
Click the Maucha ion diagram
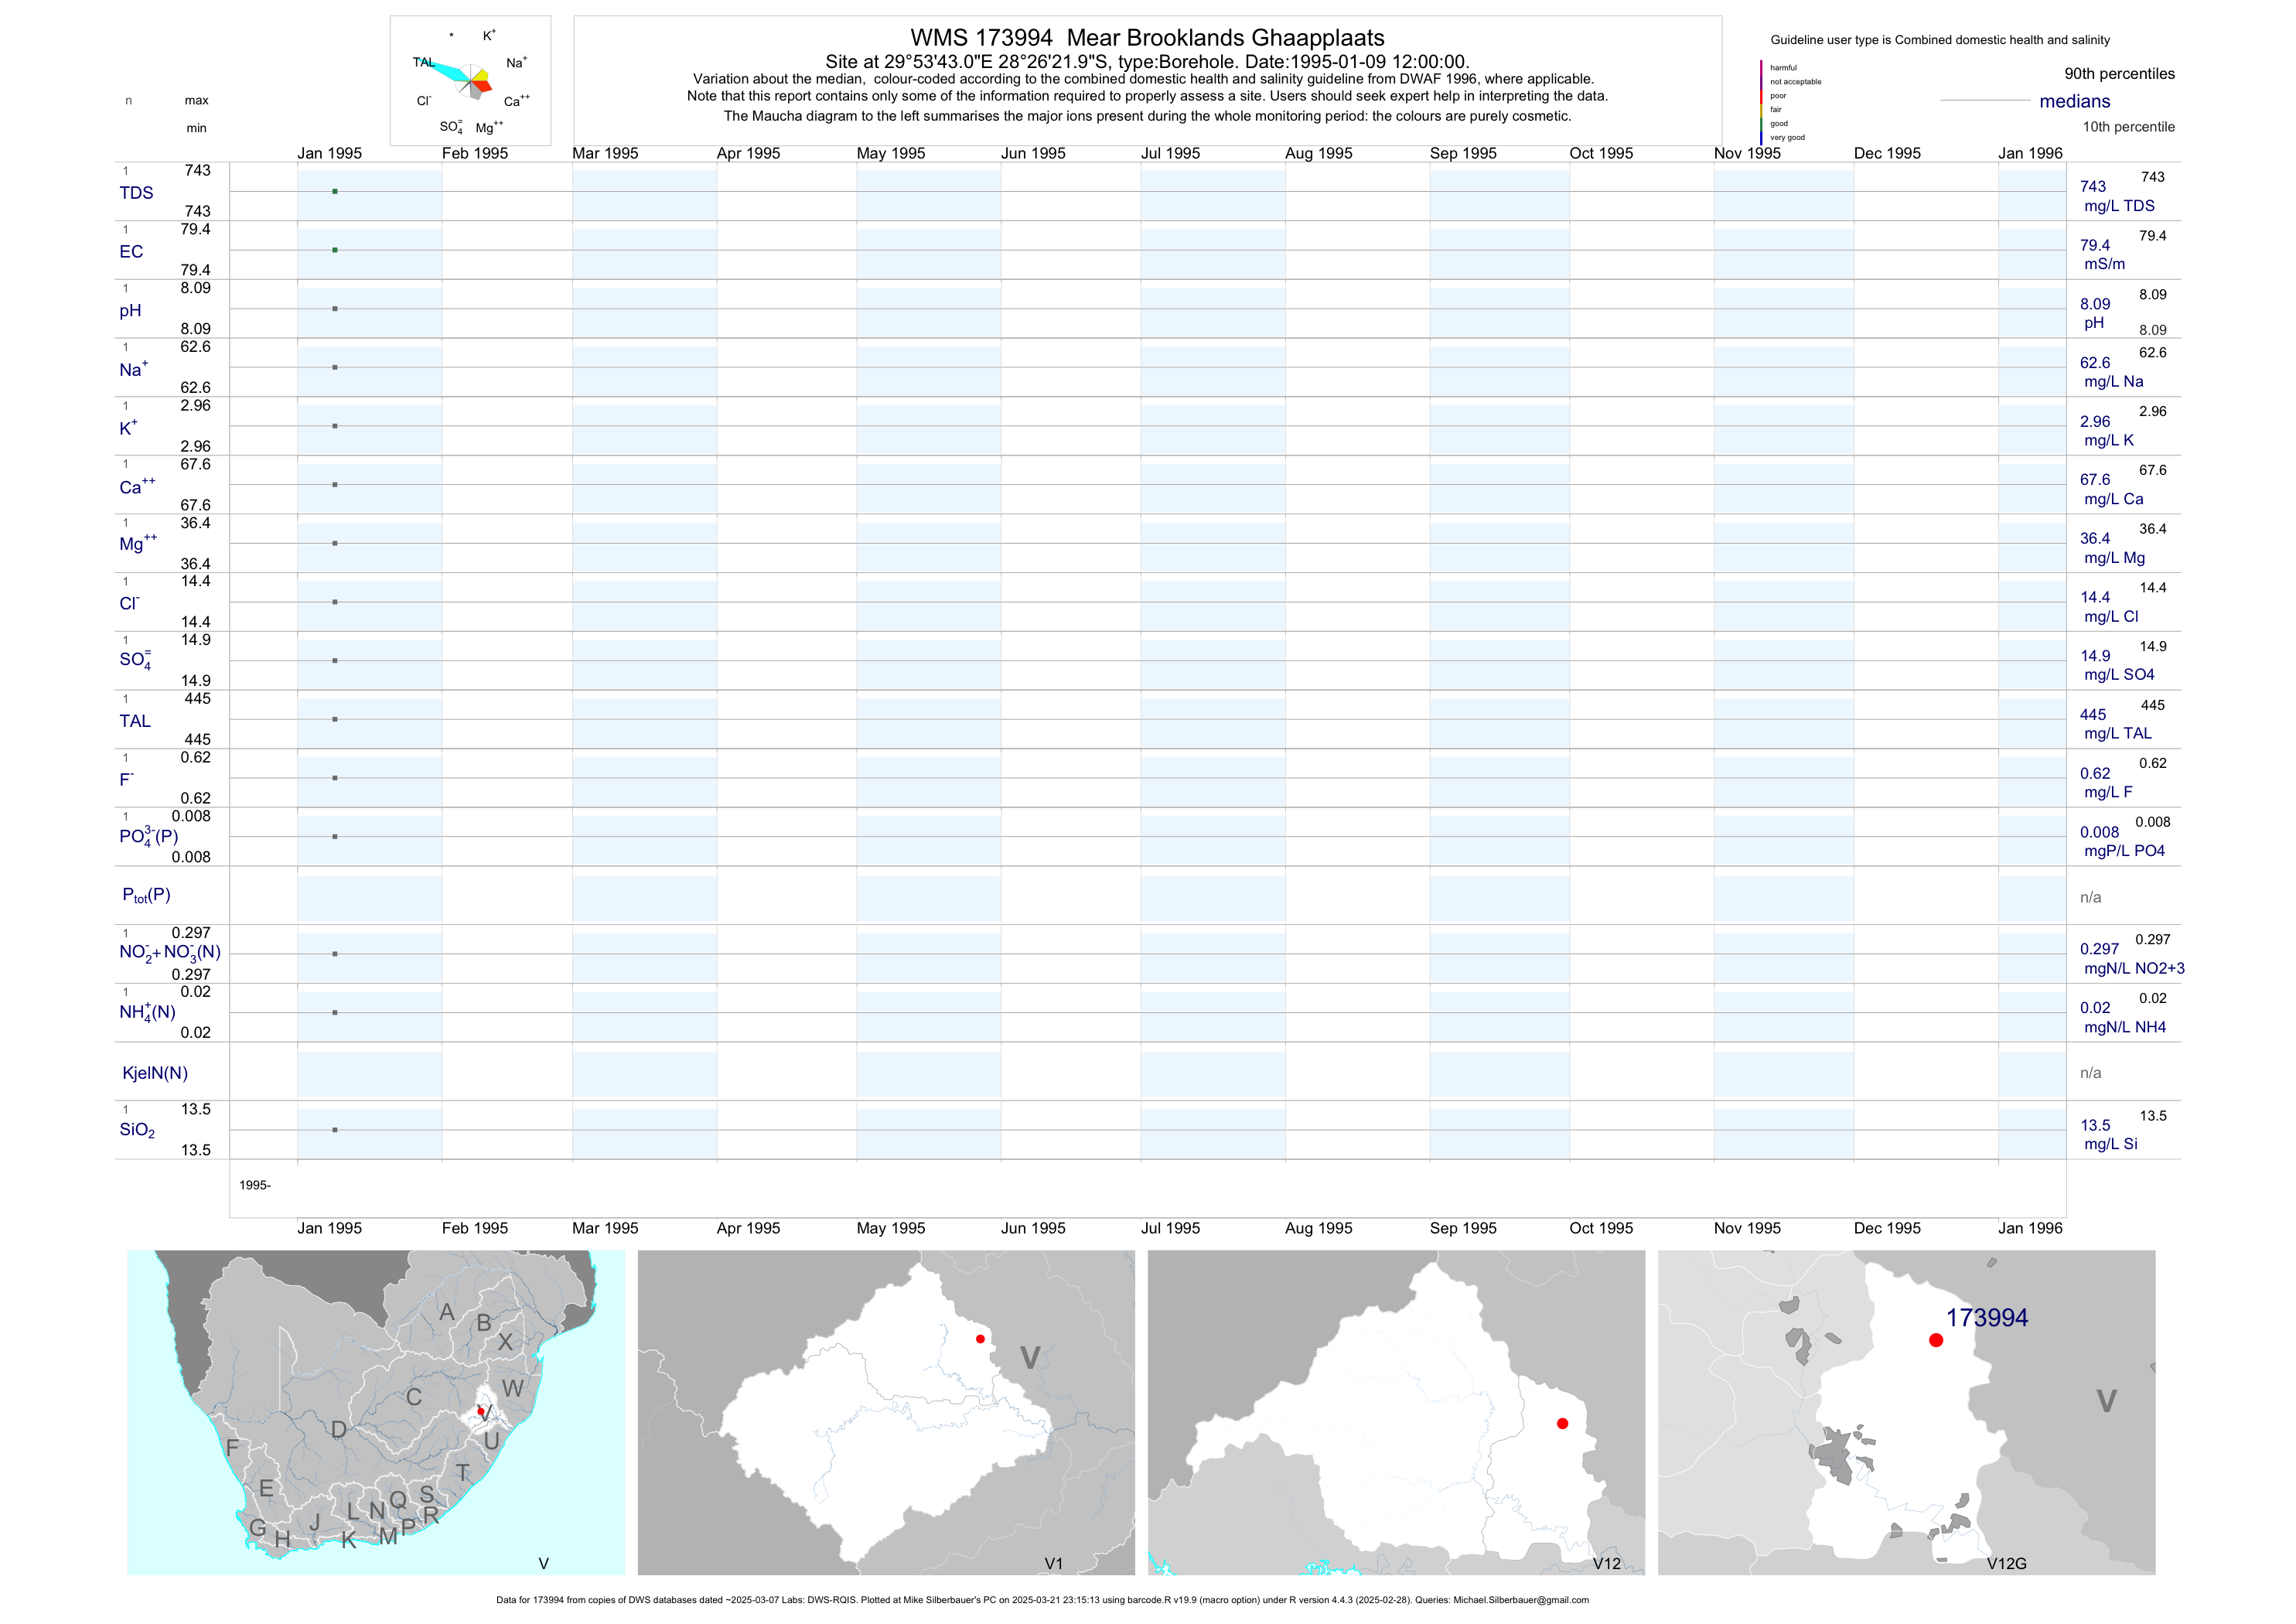coord(470,80)
